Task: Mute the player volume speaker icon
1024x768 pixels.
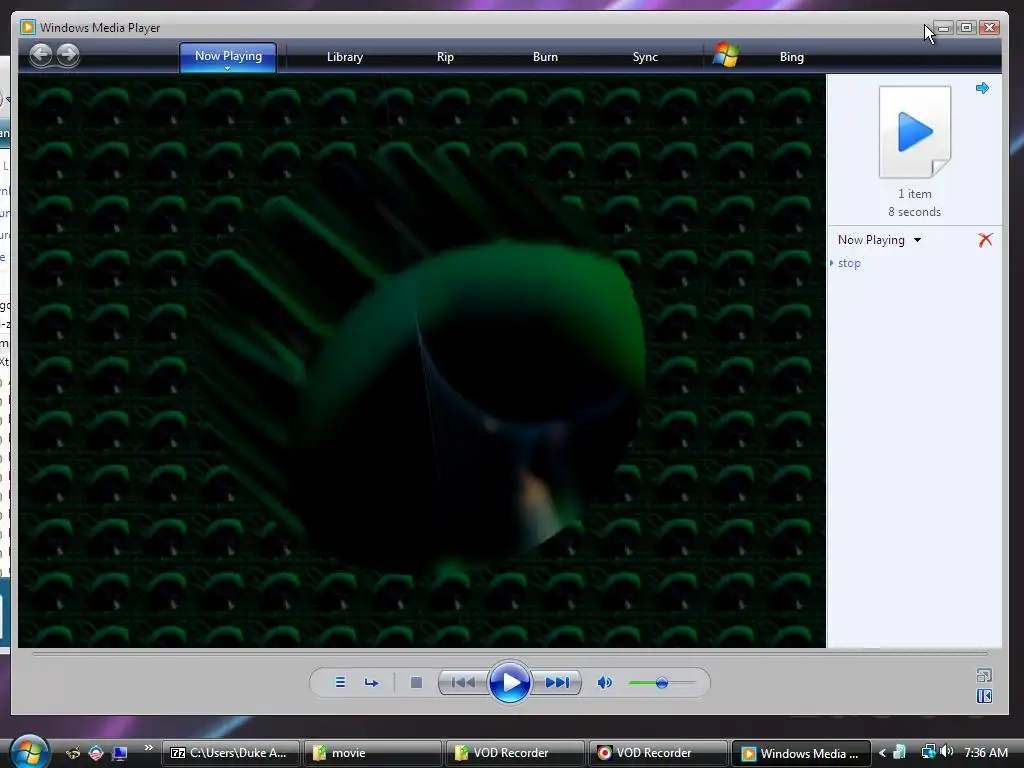Action: 605,682
